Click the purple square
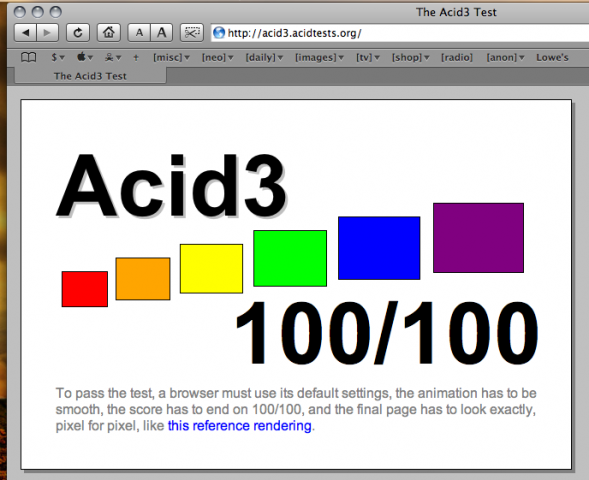 pyautogui.click(x=478, y=238)
